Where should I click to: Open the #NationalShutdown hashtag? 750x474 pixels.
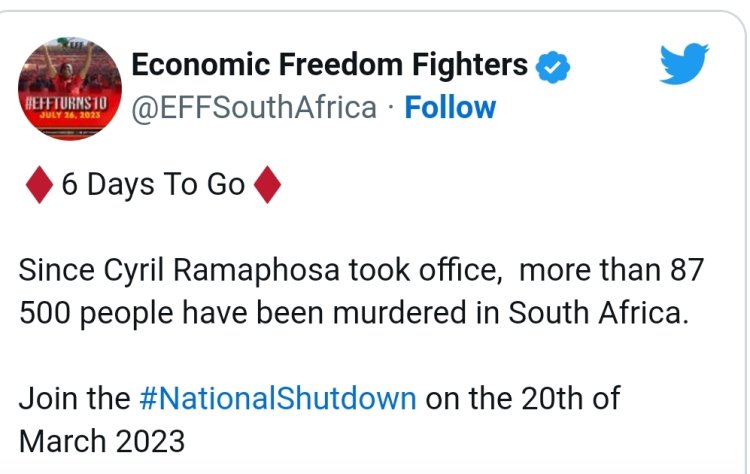276,398
